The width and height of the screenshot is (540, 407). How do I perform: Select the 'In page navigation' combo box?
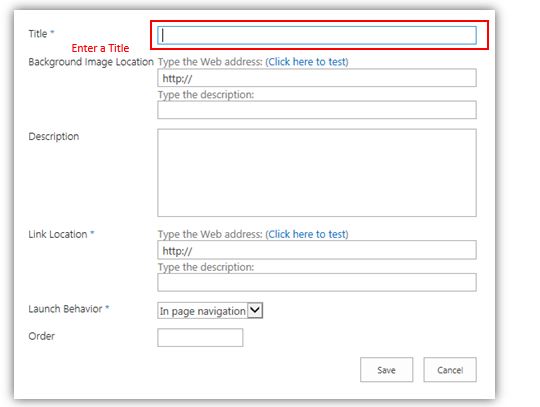click(210, 310)
